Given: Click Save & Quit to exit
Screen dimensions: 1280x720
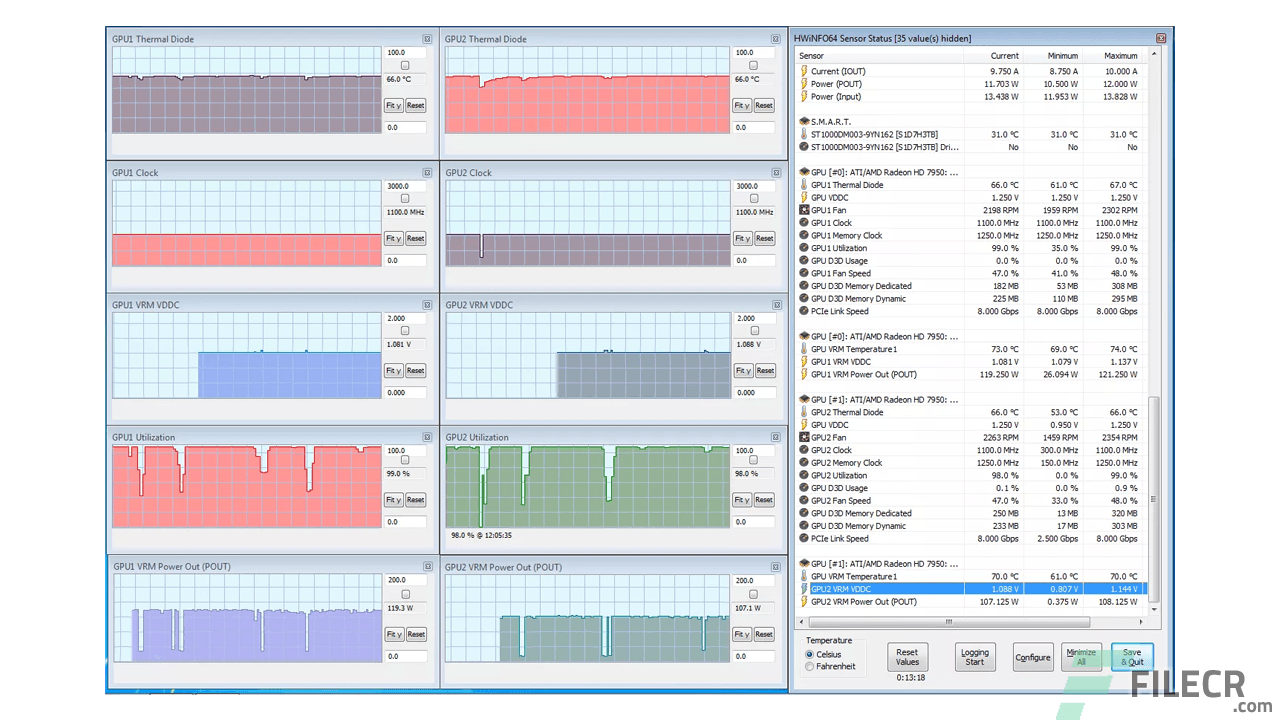Looking at the screenshot, I should click(1131, 657).
